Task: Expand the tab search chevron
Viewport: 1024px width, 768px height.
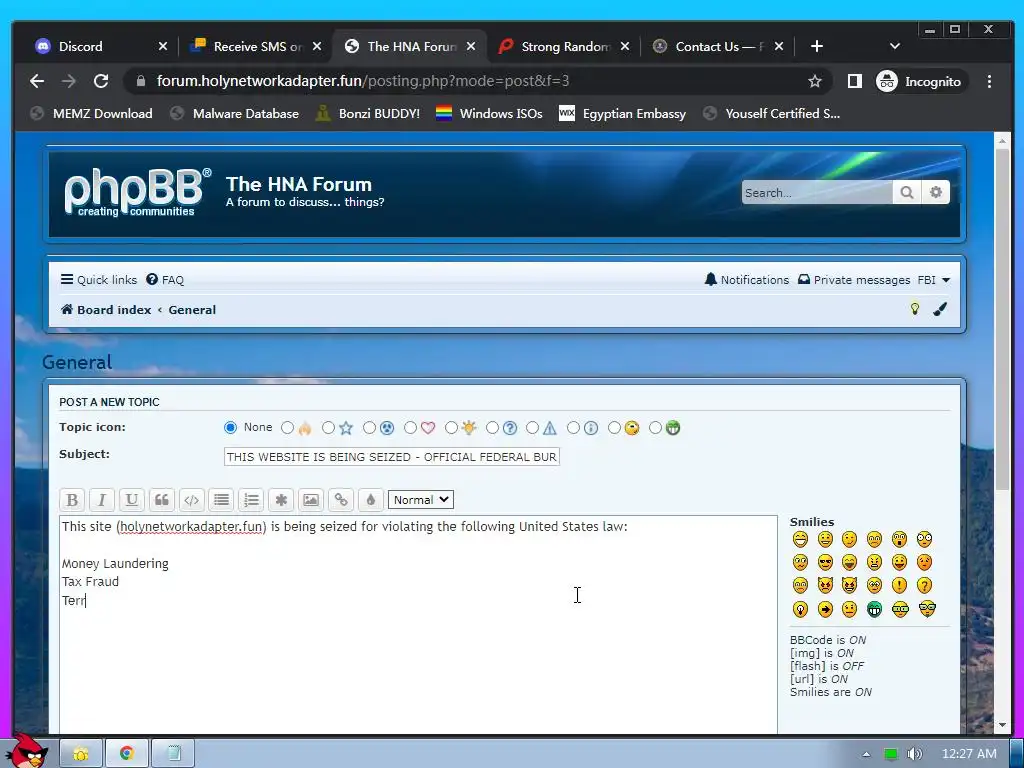Action: pos(895,46)
